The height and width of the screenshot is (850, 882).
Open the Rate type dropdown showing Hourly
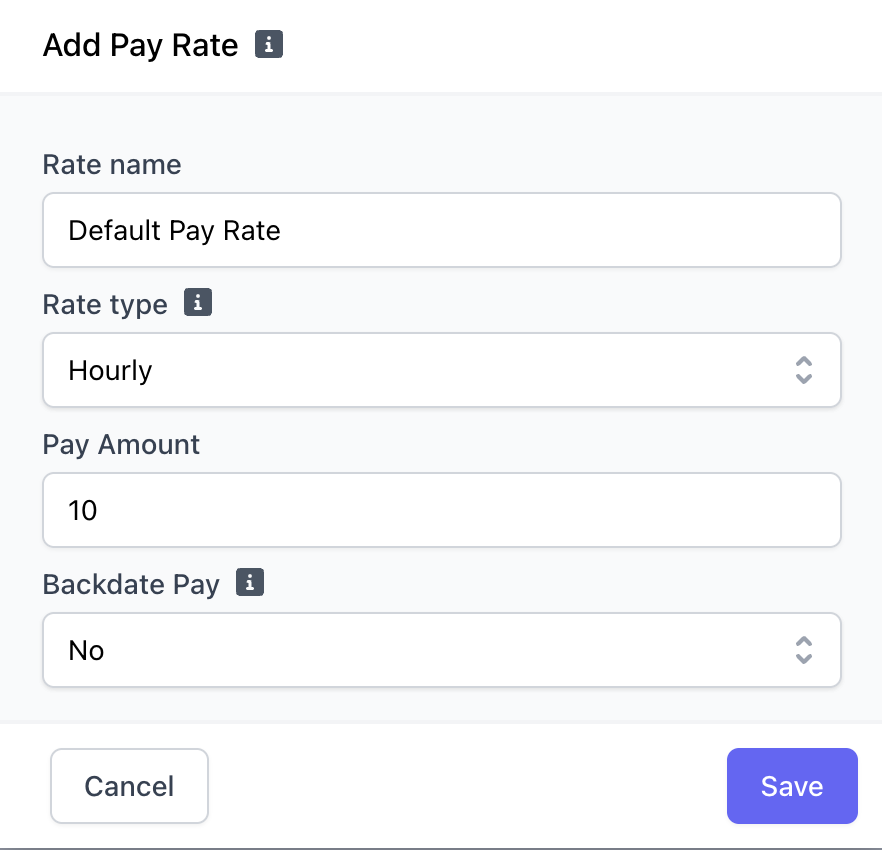point(441,370)
